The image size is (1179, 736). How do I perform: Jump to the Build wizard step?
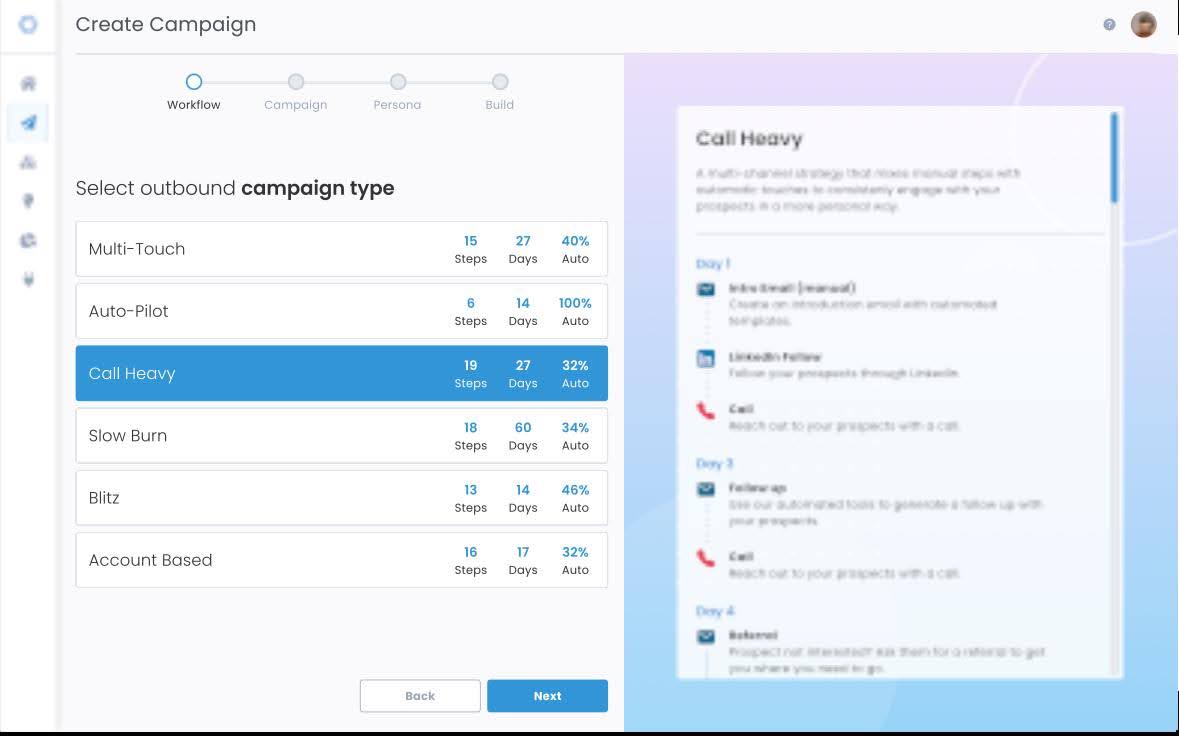(500, 82)
